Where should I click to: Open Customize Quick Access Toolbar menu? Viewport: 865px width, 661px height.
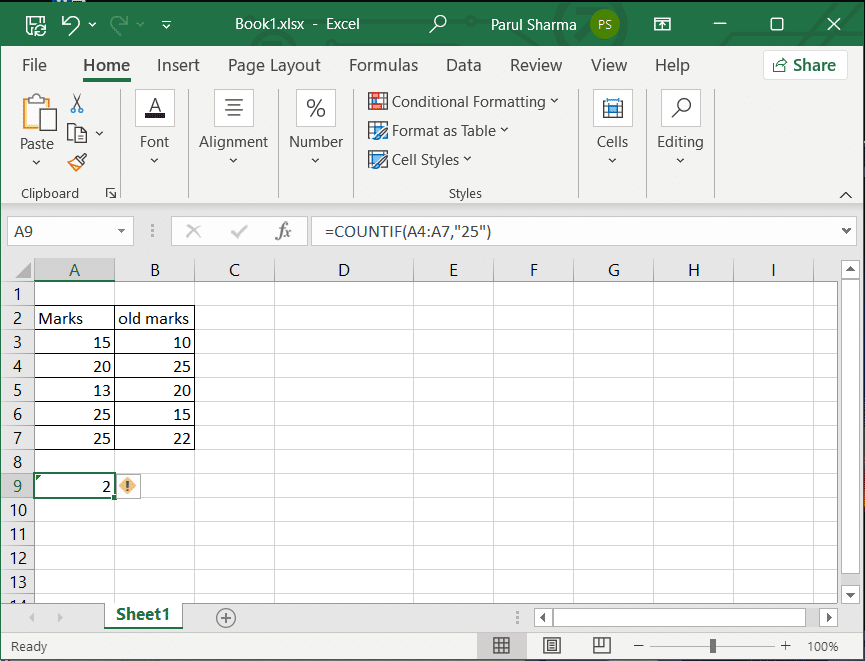click(166, 25)
